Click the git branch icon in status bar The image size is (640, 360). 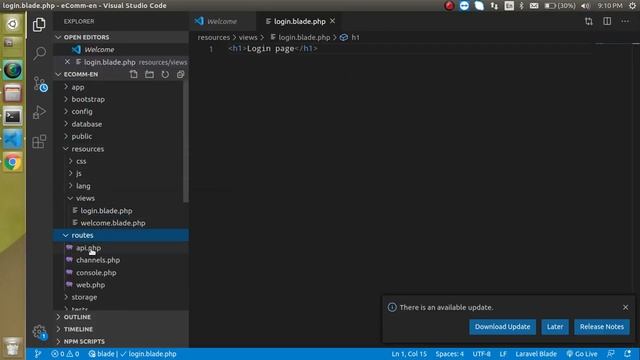(x=38, y=354)
